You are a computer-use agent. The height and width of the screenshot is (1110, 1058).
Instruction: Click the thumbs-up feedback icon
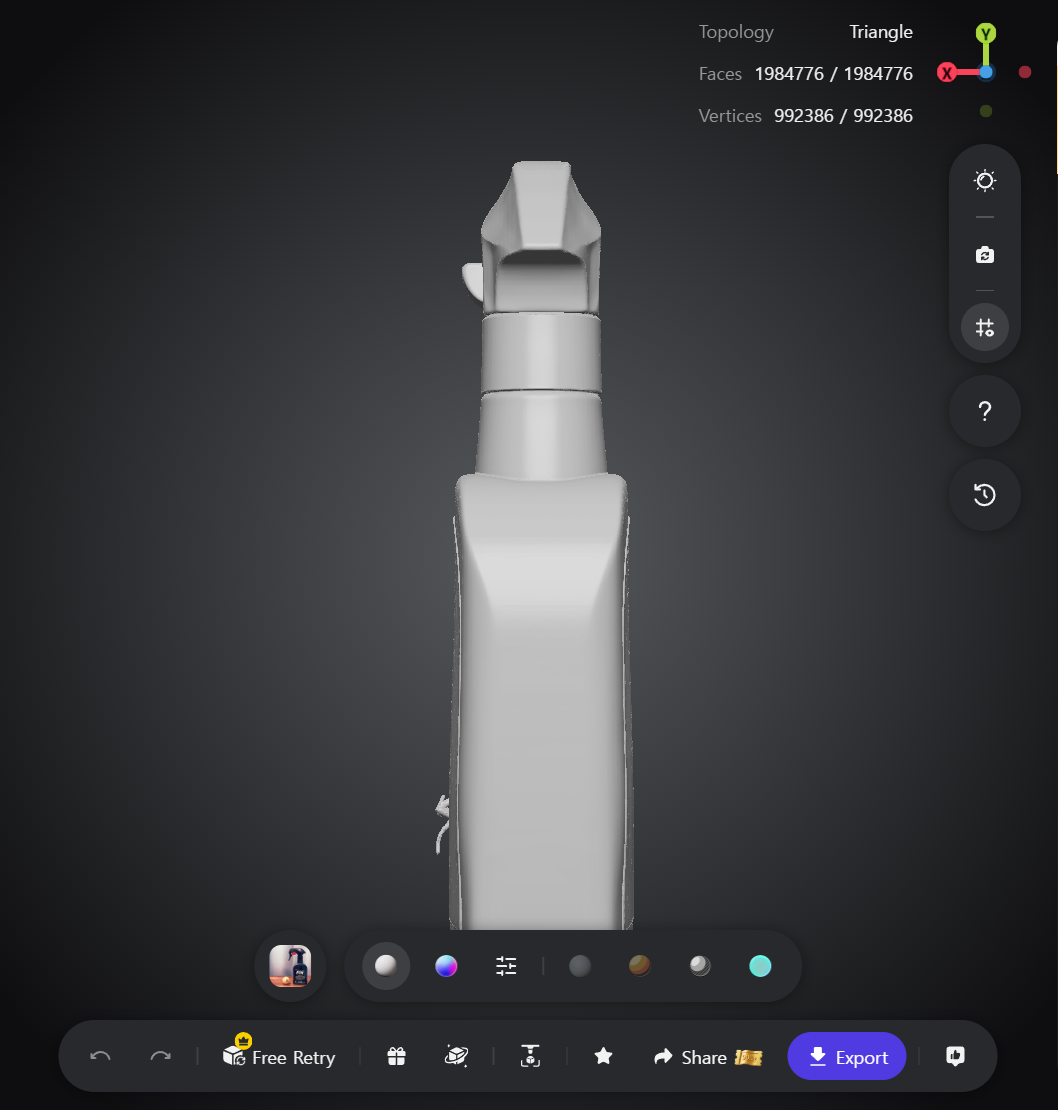coord(955,1056)
